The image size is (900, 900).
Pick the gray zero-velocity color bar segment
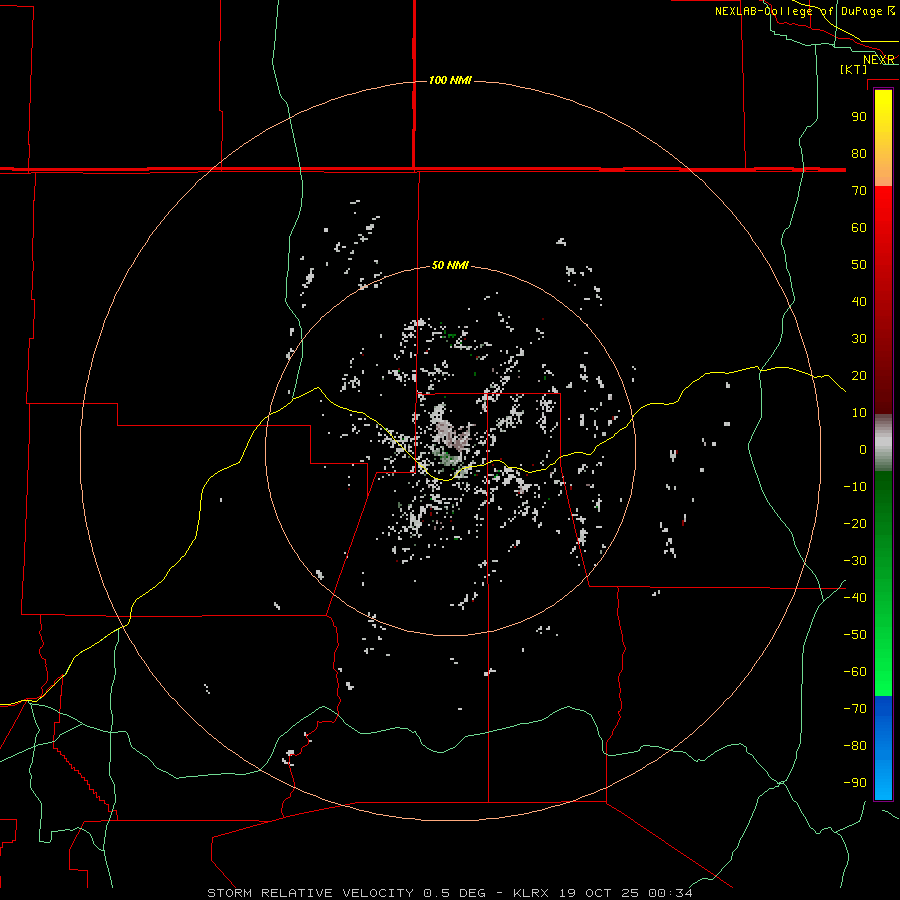click(883, 443)
